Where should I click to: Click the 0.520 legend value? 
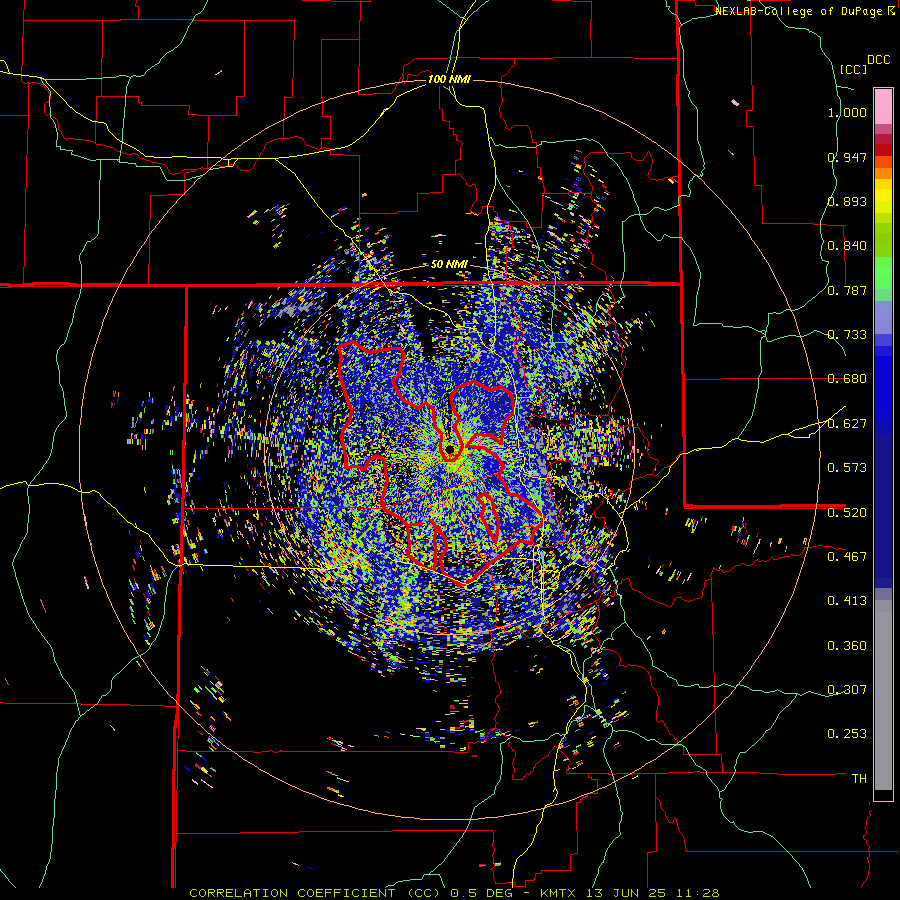847,513
